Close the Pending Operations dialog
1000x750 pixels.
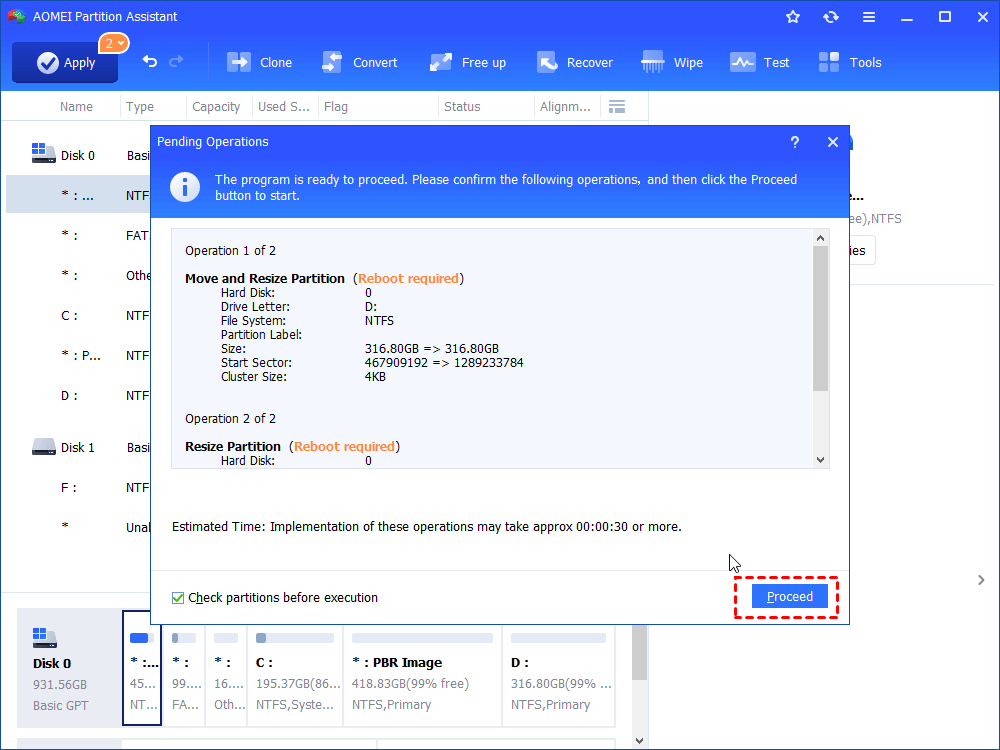tap(832, 142)
